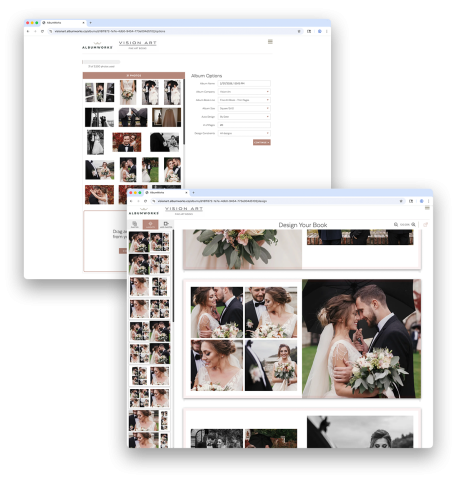Click the Albumworks logo on the album options page

(x=97, y=45)
